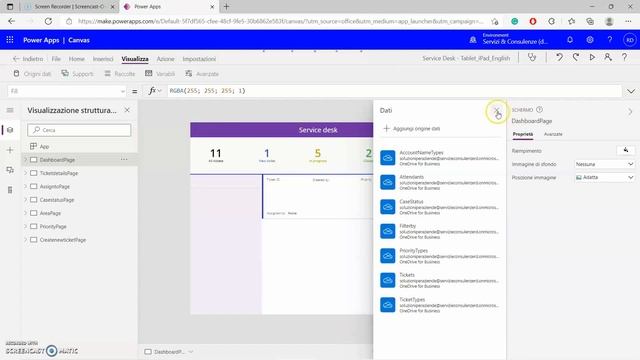Select the TicketTypes data source

pos(440,305)
